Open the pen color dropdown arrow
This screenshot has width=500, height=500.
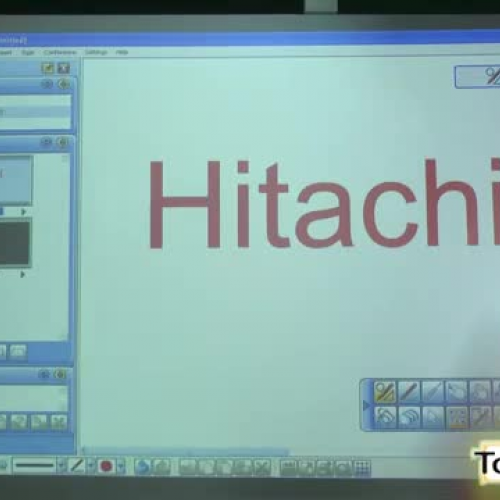121,466
